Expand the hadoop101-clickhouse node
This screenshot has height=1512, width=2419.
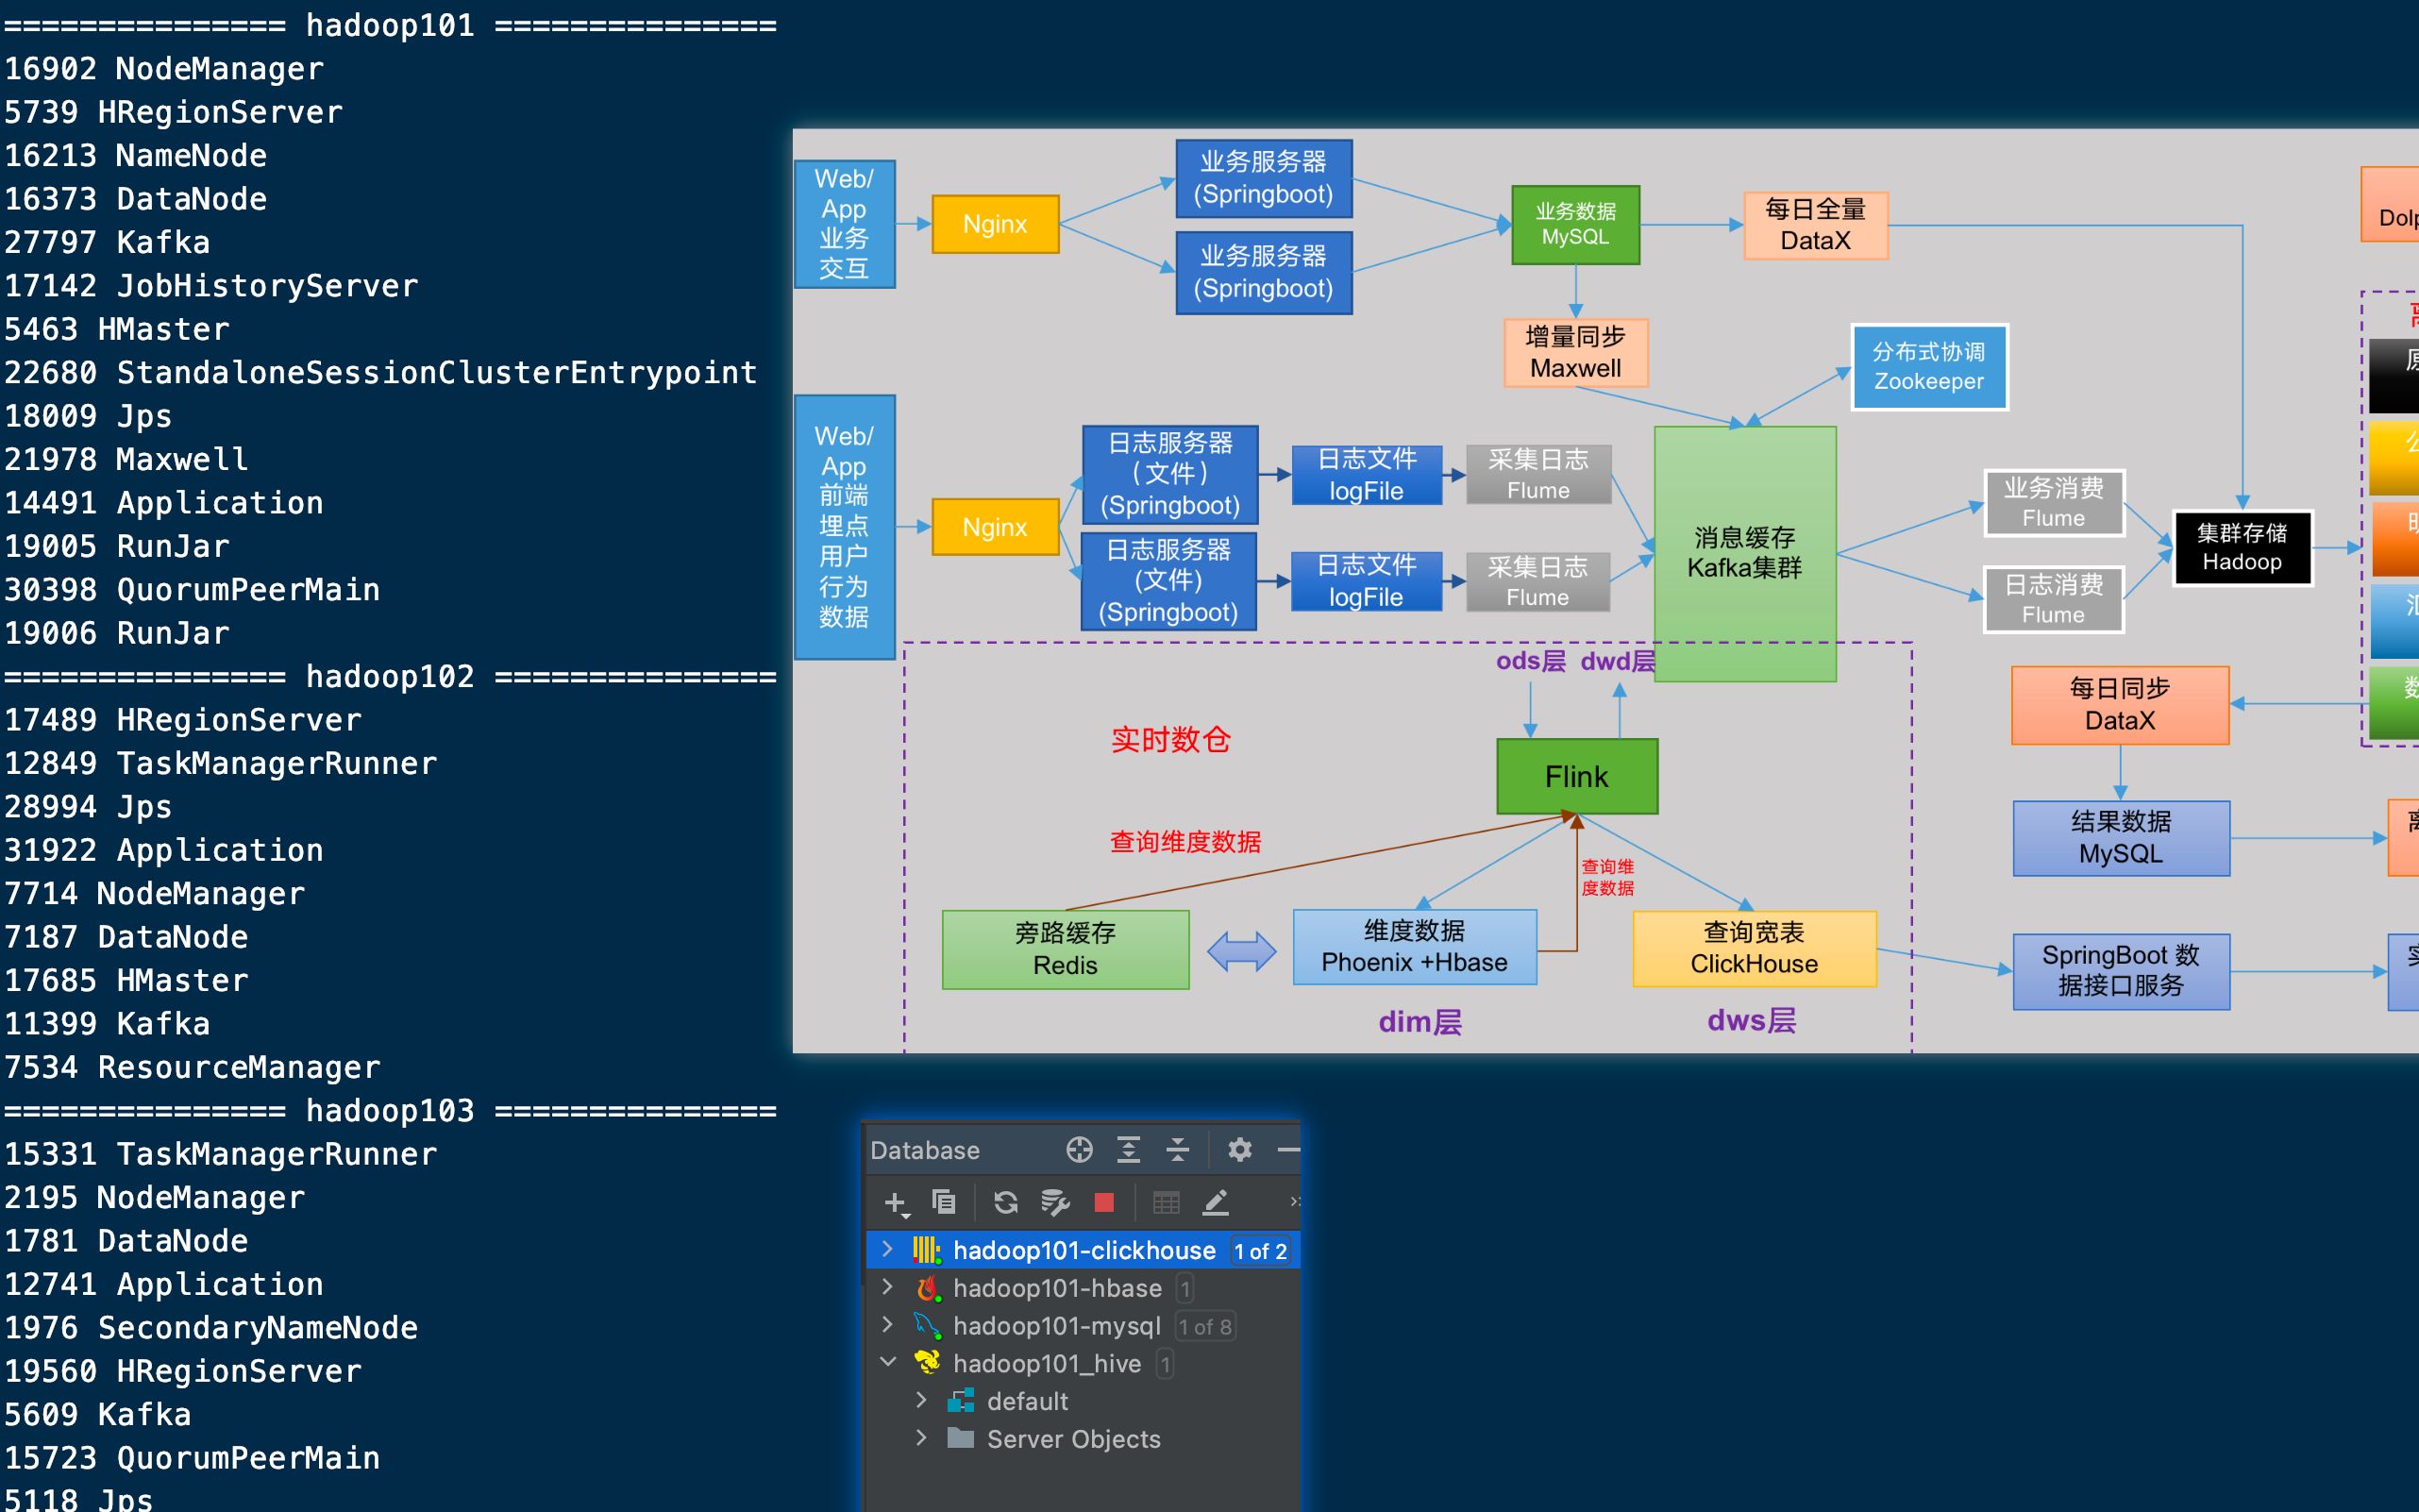[887, 1249]
